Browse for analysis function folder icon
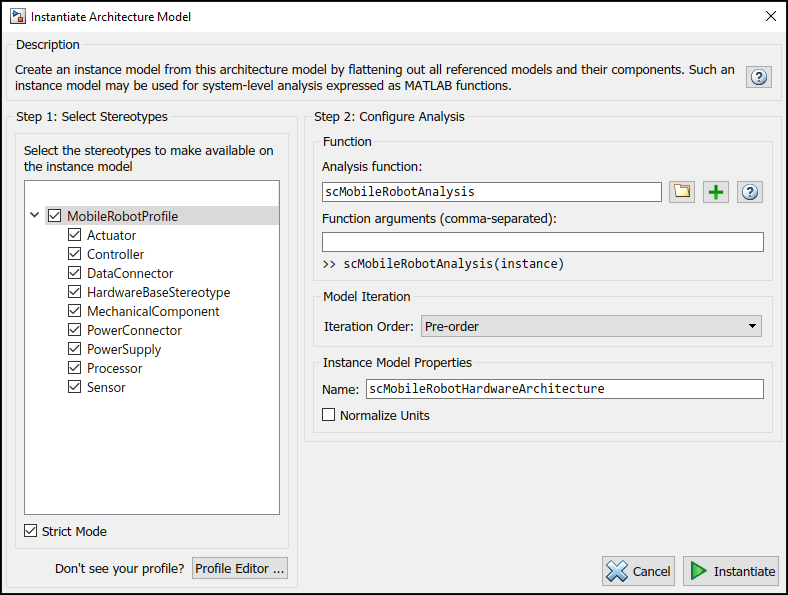The image size is (788, 595). tap(682, 192)
